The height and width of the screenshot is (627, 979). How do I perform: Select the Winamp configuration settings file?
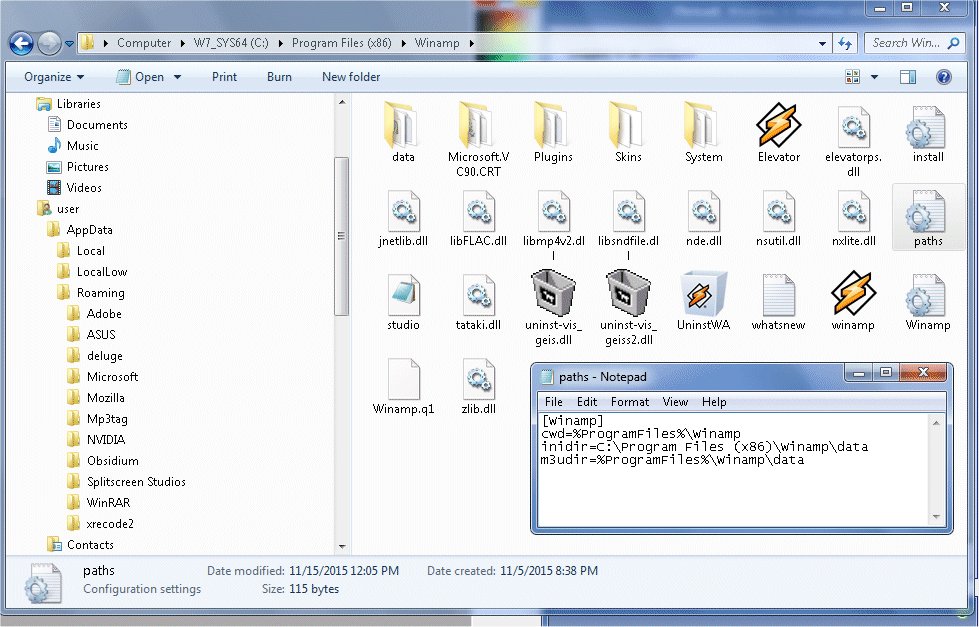928,301
